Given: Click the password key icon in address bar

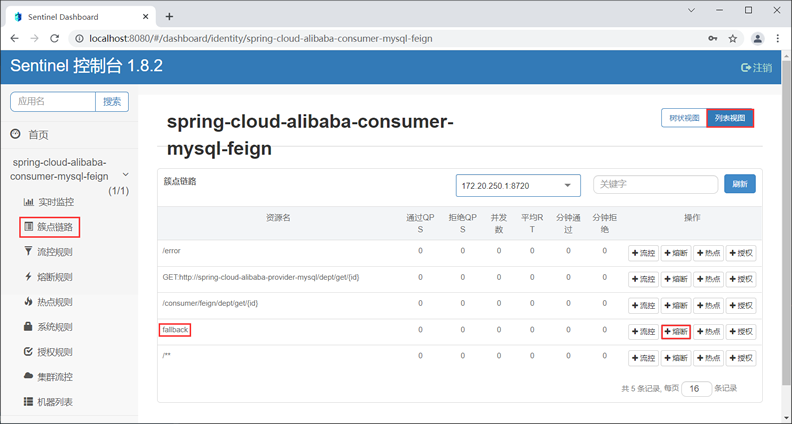Looking at the screenshot, I should [x=712, y=39].
